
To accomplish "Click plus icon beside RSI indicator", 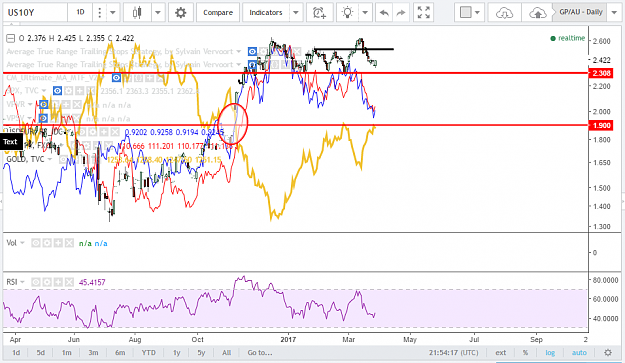I will (58, 282).
